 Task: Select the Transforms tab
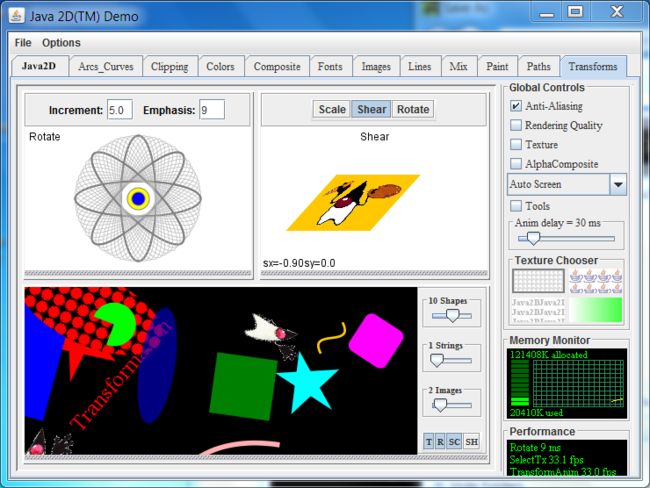click(593, 66)
